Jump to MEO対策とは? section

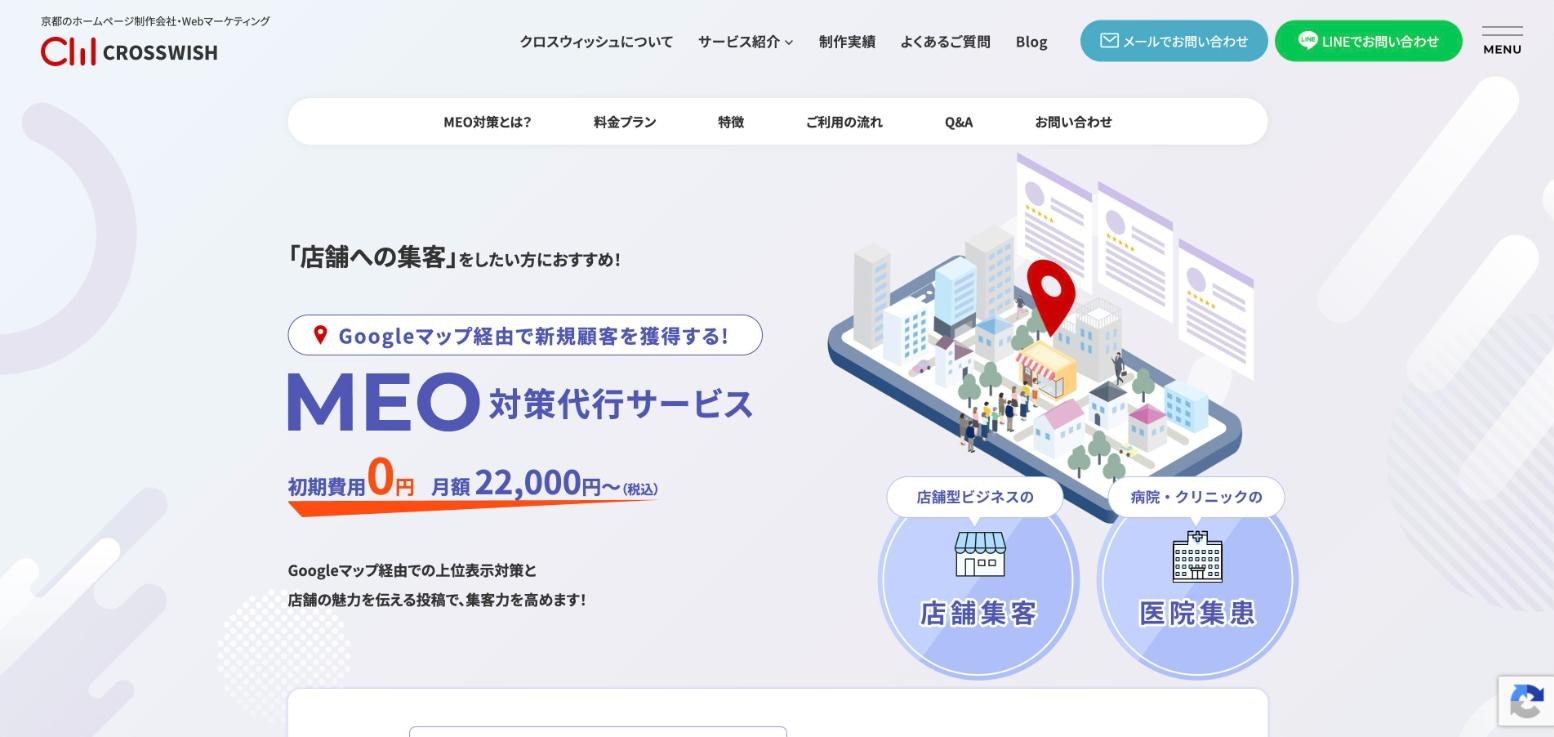tap(487, 122)
